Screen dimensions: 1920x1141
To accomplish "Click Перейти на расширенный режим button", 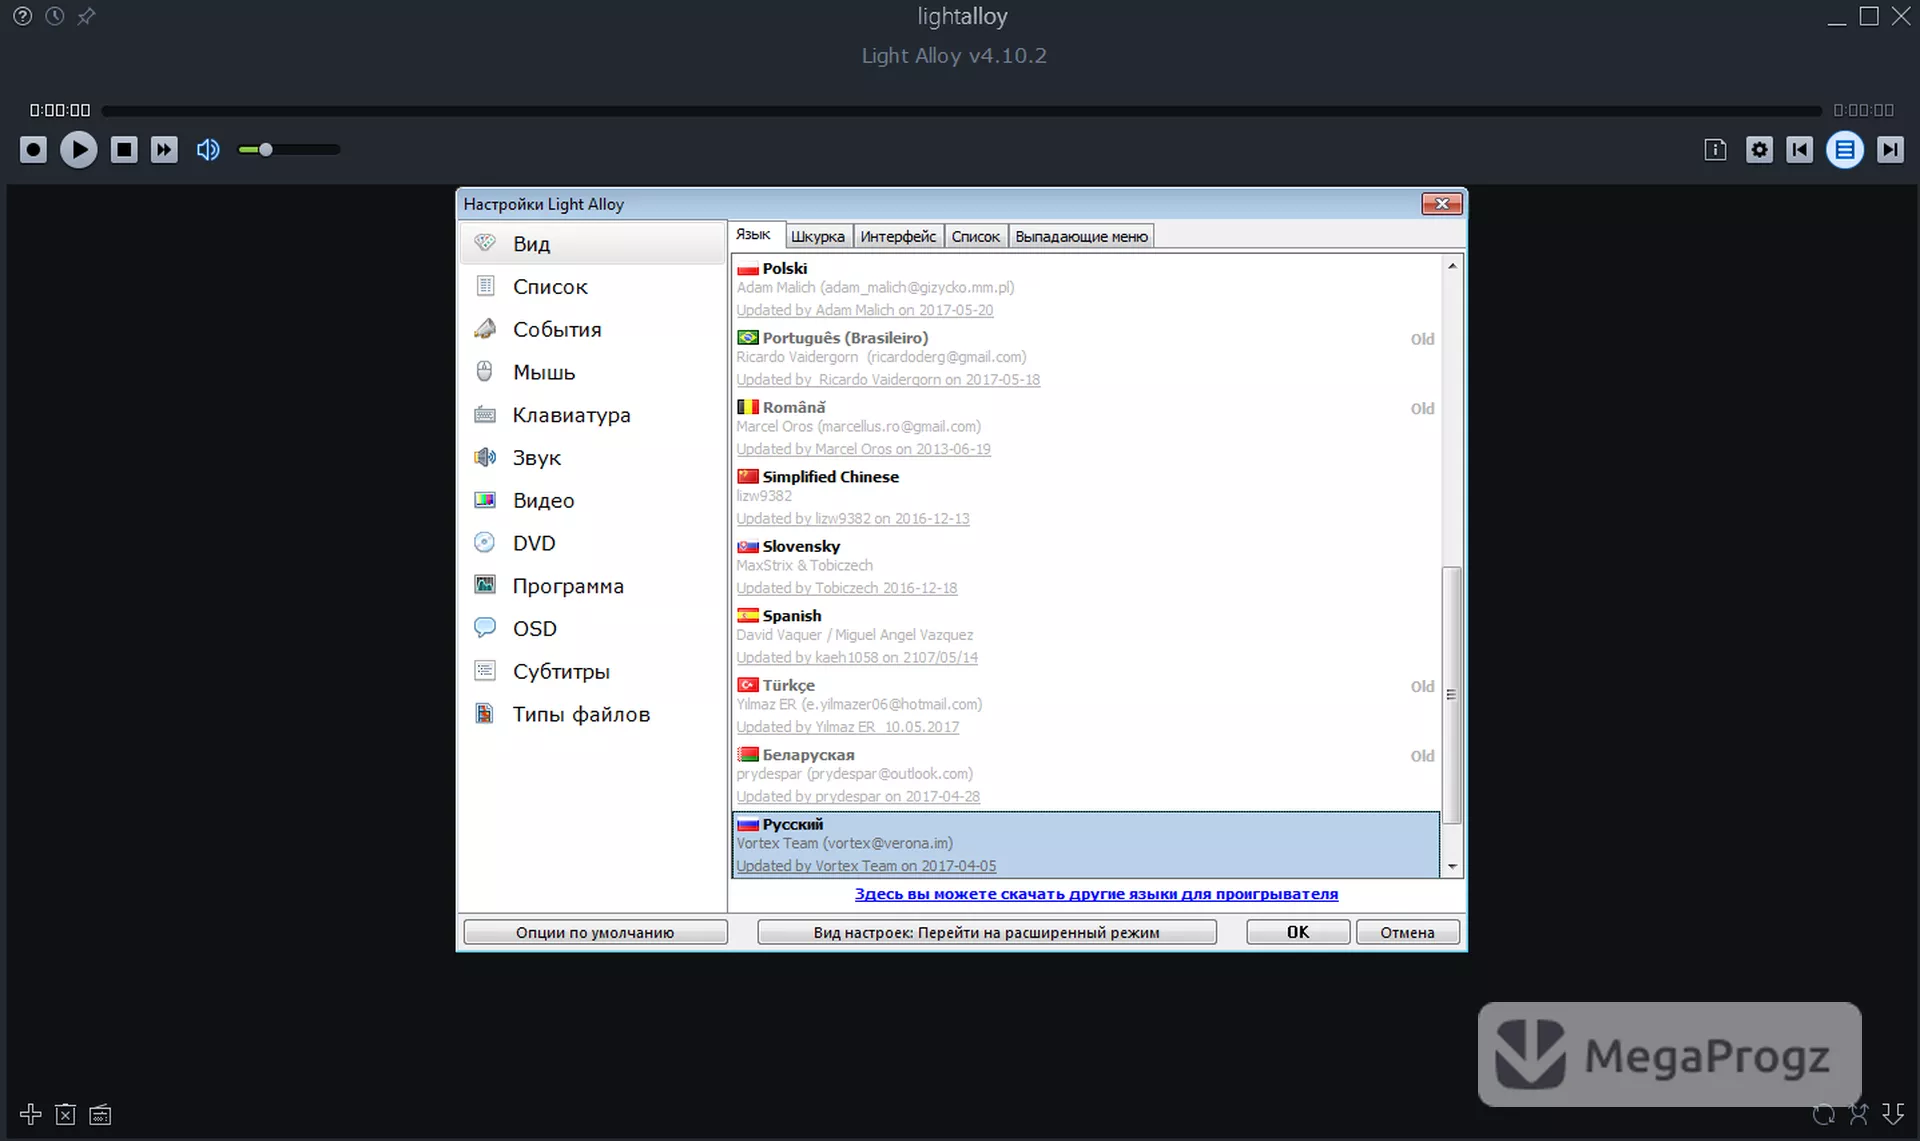I will coord(987,932).
